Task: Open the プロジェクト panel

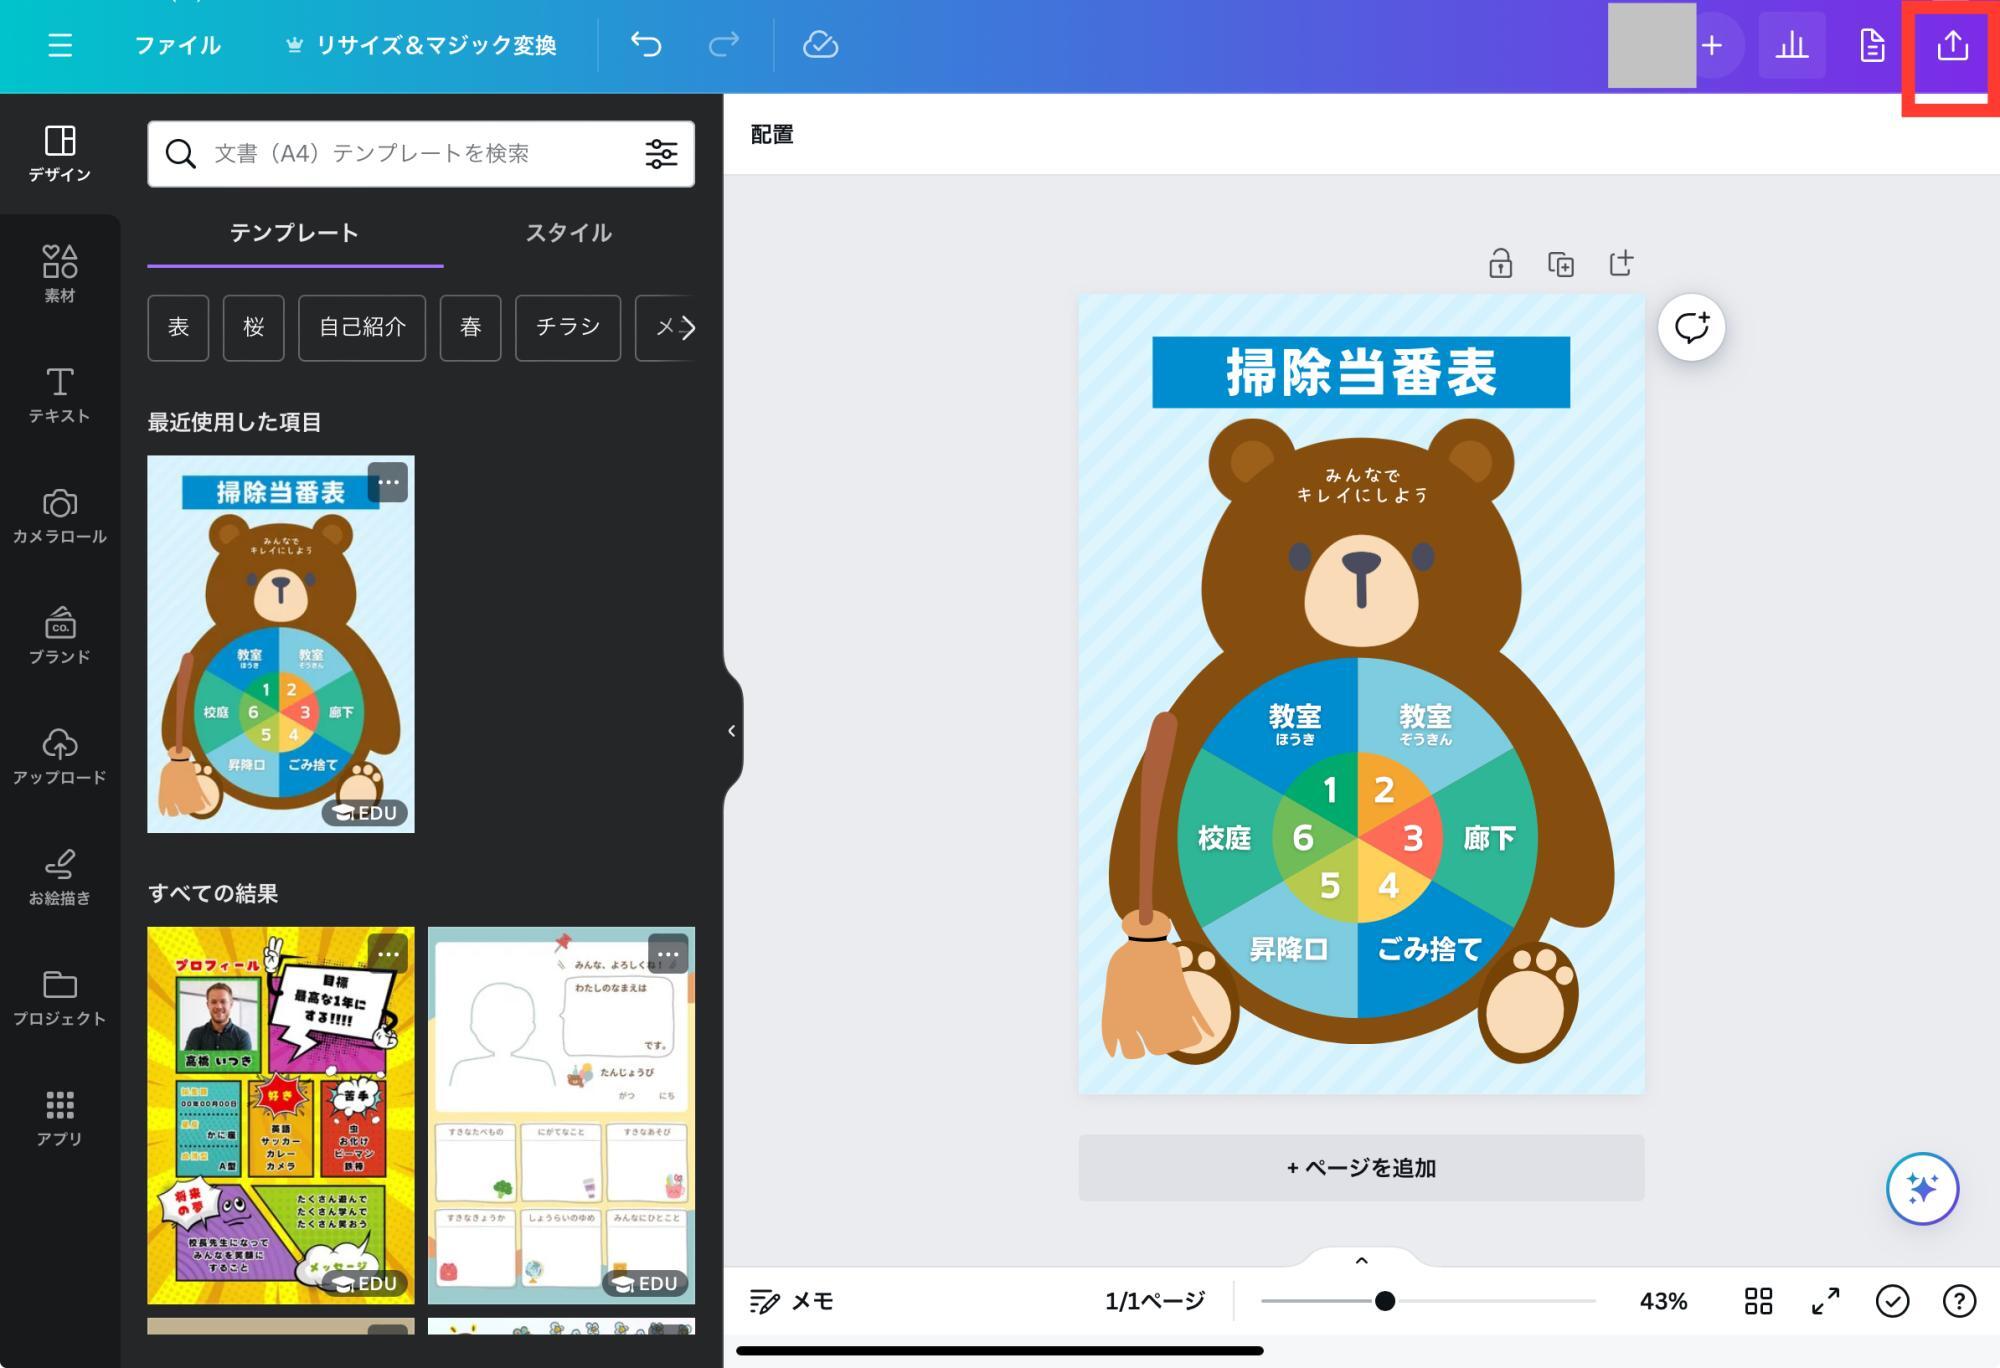Action: click(x=60, y=998)
